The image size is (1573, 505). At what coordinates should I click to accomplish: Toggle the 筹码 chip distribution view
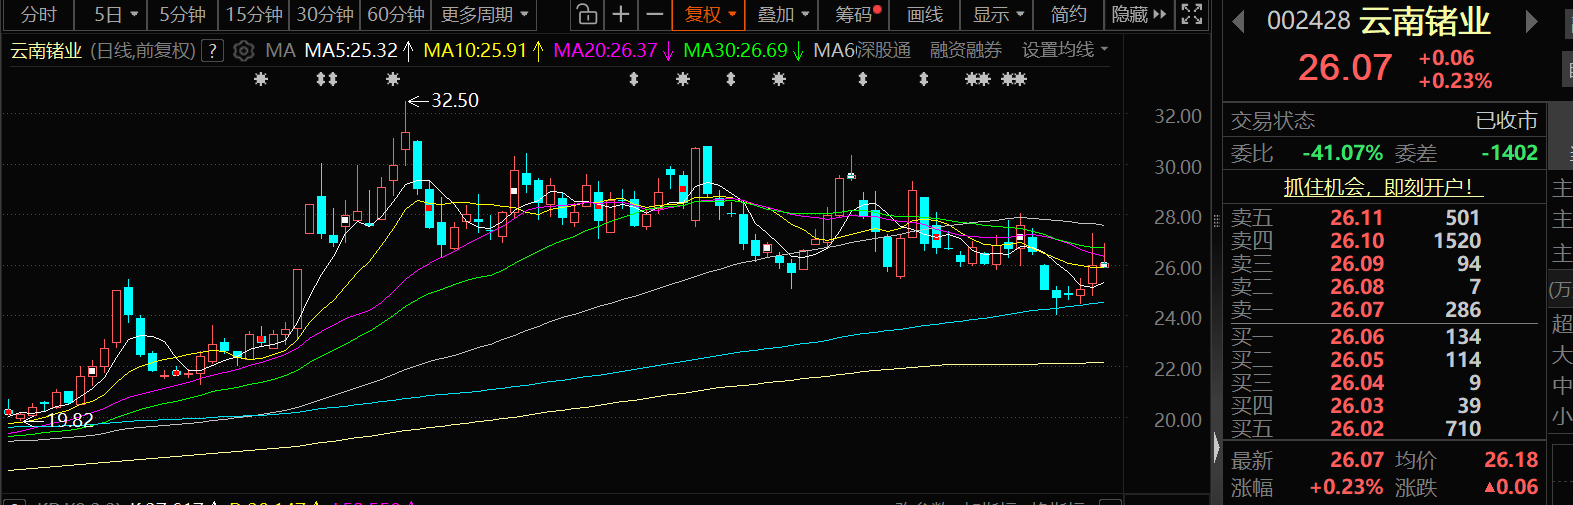(x=857, y=15)
